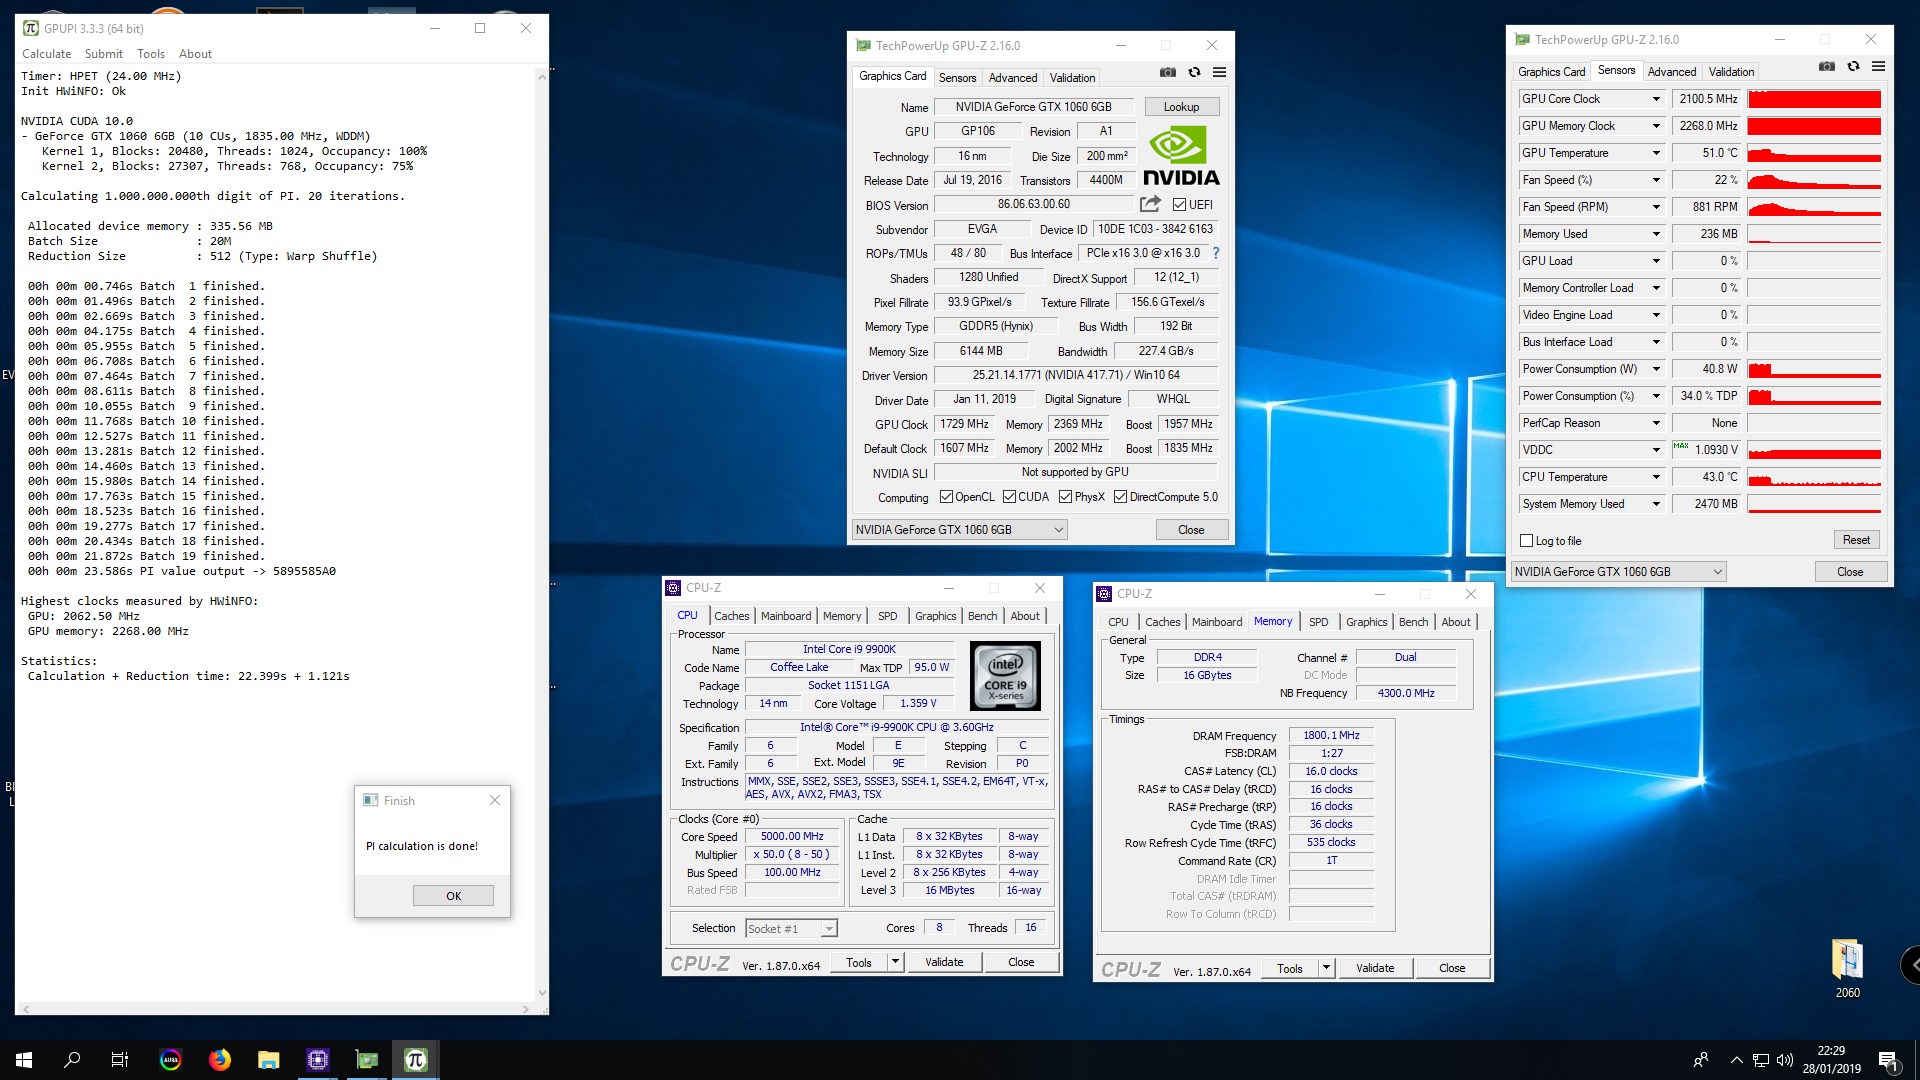The image size is (1920, 1080).
Task: Click the Intel Core i9 logo in CPU-Z
Action: click(x=1005, y=676)
